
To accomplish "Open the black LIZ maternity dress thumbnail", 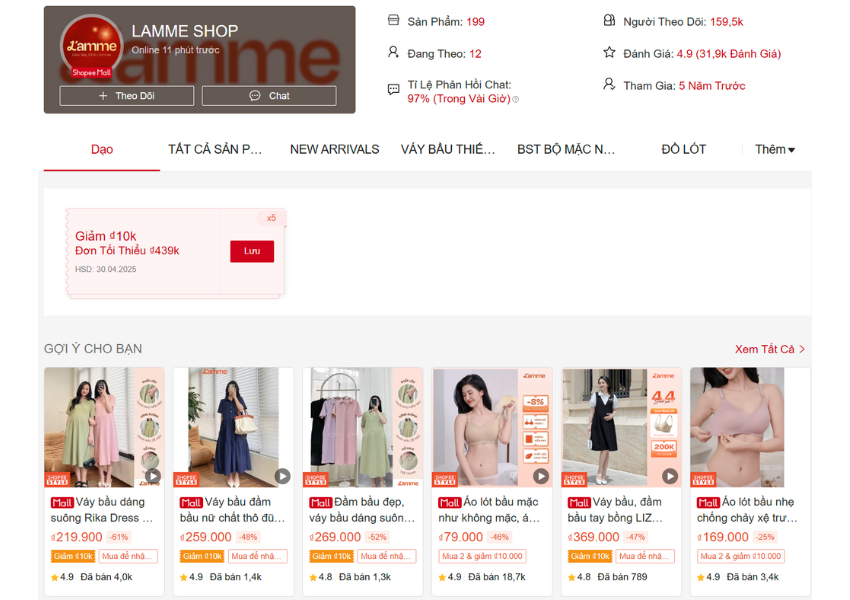I will point(621,427).
